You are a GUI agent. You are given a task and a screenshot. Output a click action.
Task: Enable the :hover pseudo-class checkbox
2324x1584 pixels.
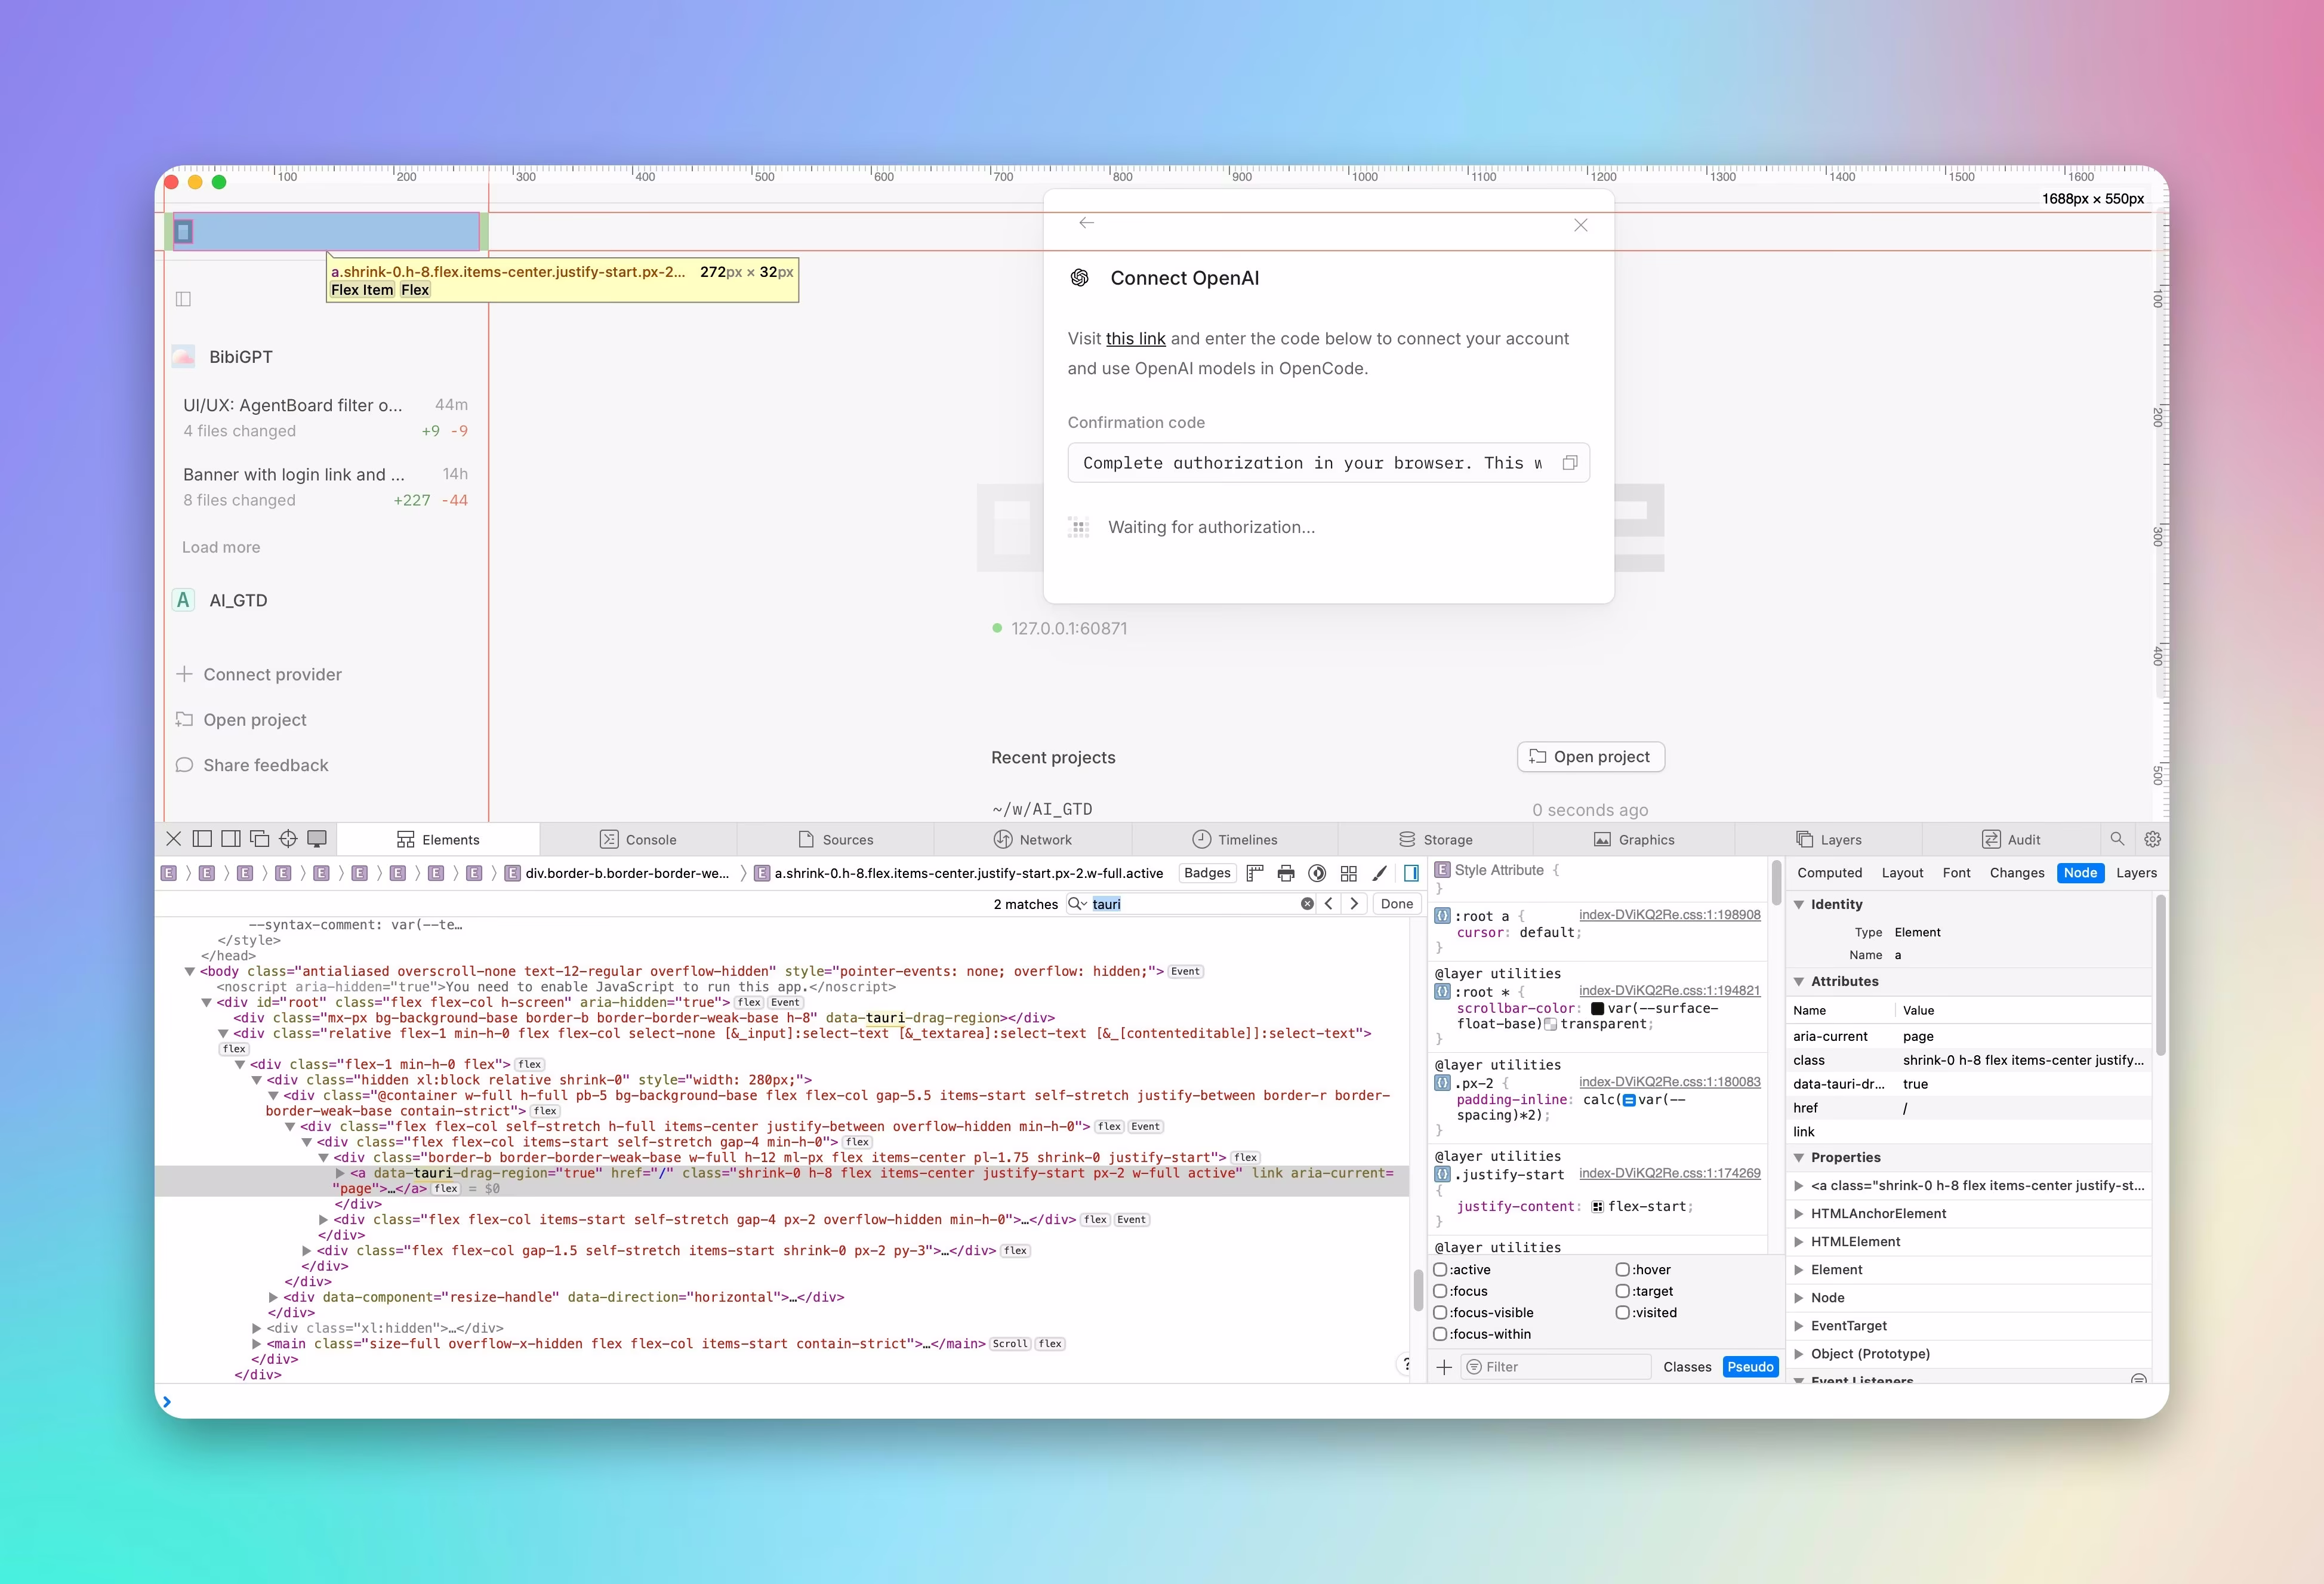point(1623,1269)
